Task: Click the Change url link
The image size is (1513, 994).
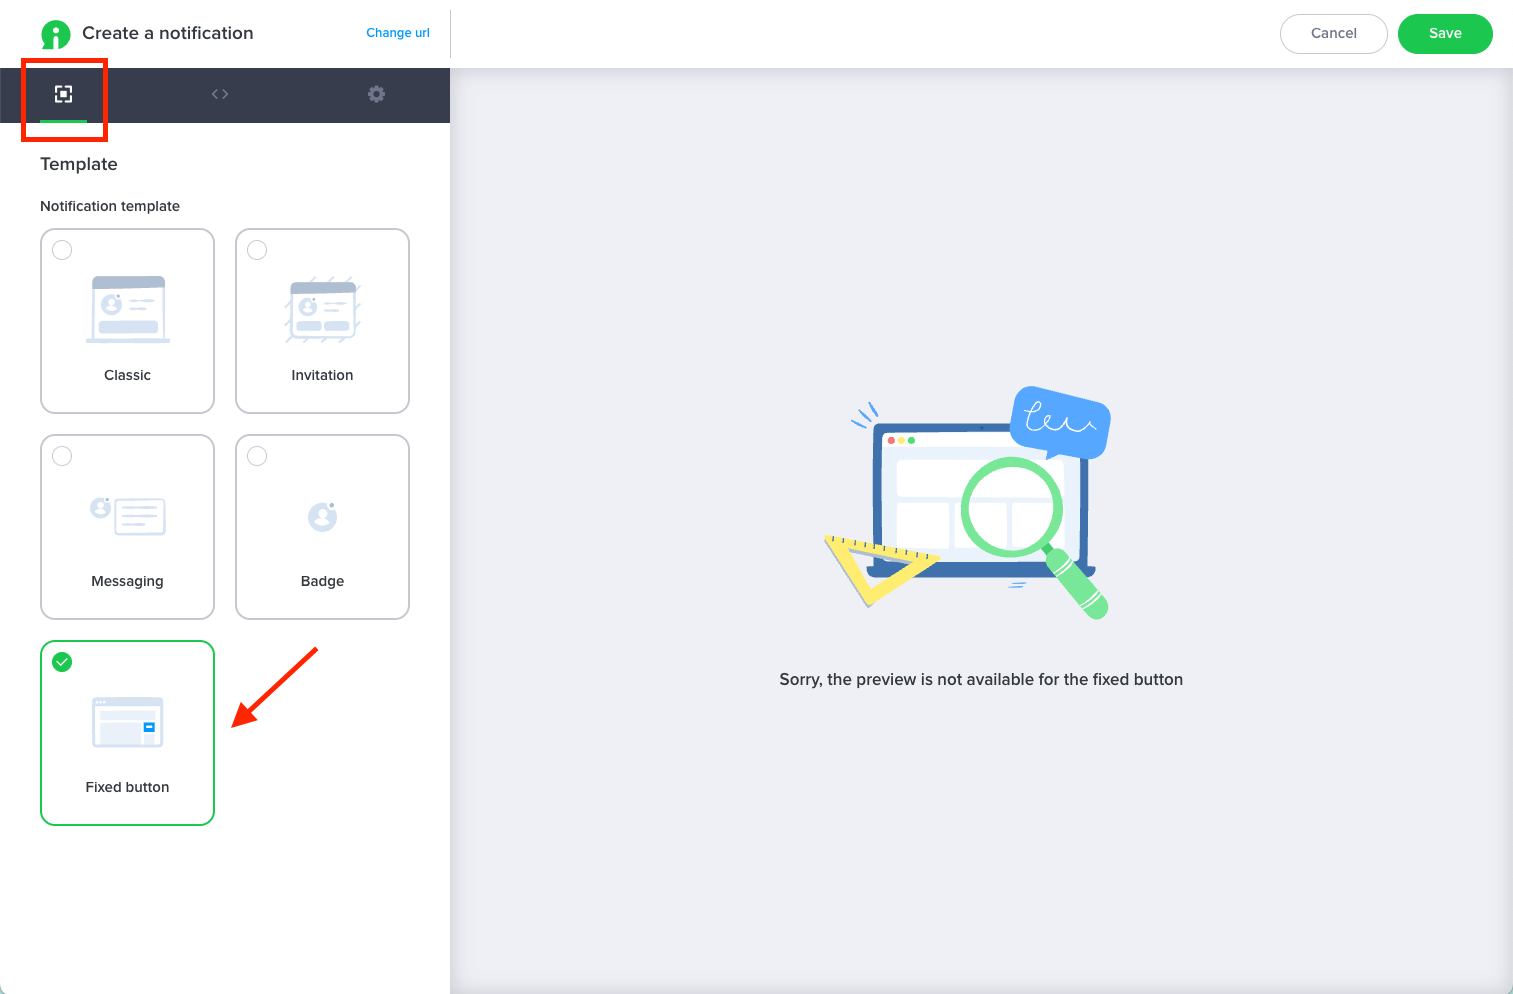Action: [x=398, y=33]
